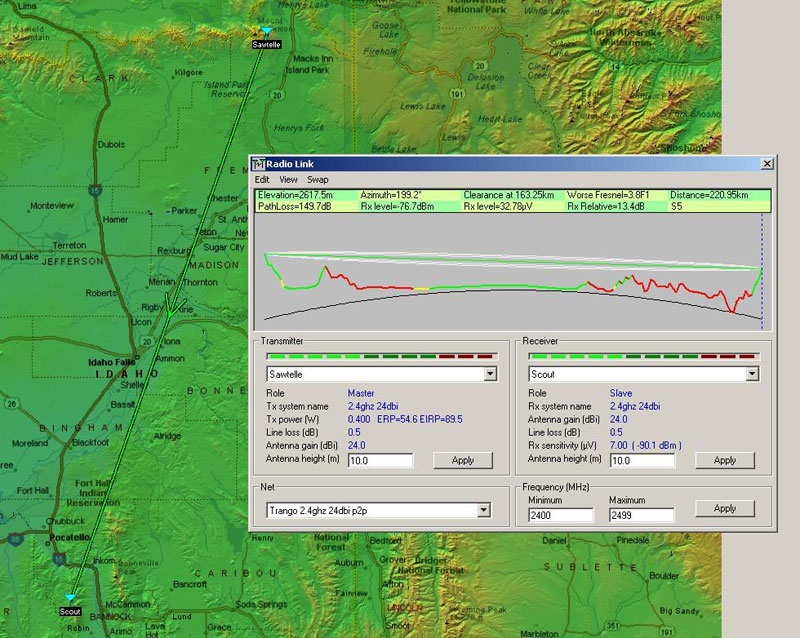Screen dimensions: 800x638
Task: Click the Maximum frequency field
Action: 641,515
